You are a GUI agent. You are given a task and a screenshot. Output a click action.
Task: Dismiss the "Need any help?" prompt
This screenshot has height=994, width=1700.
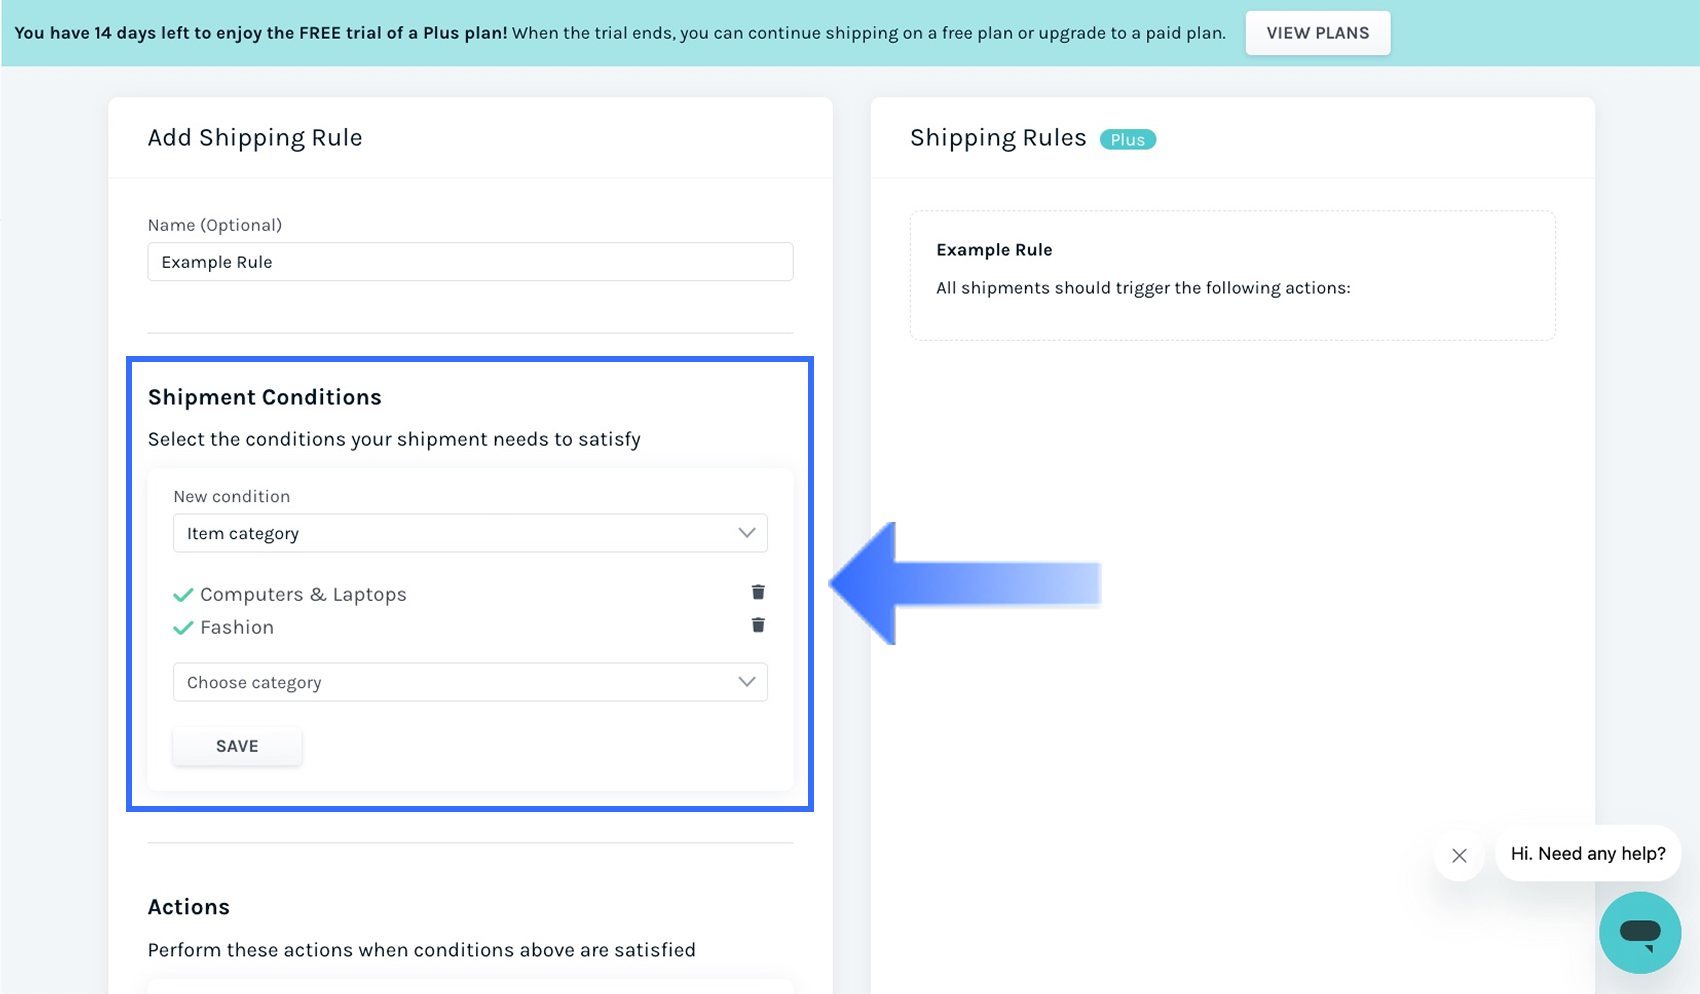click(1459, 855)
